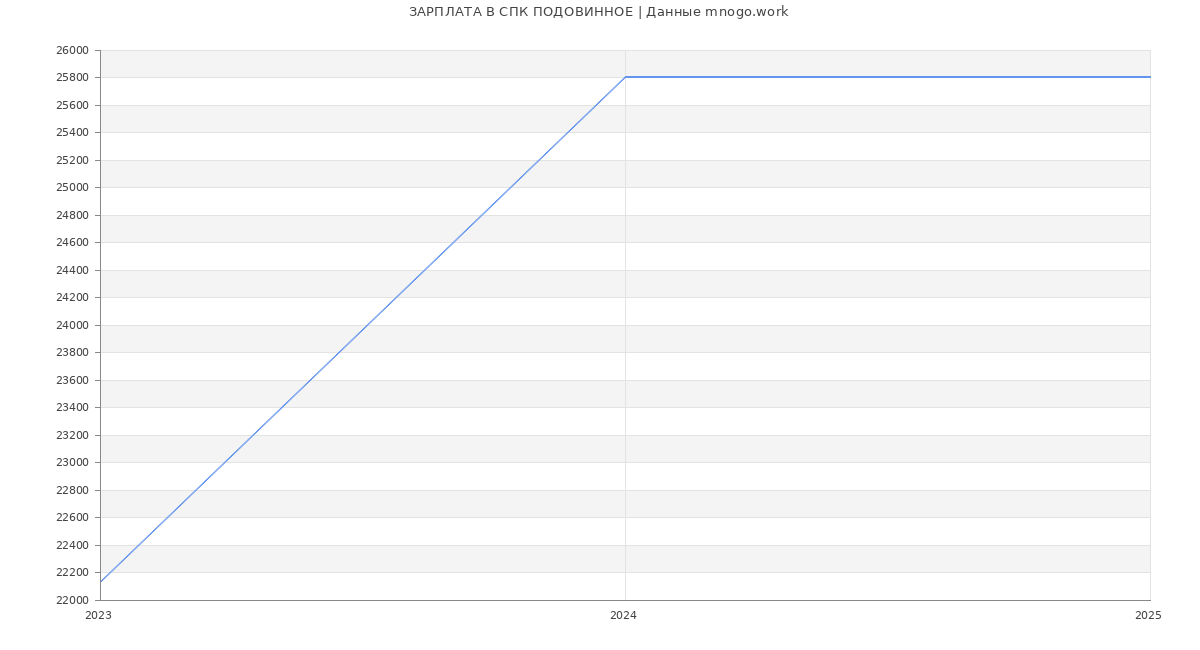Click the 23400 y-axis label
This screenshot has height=650, width=1200.
click(72, 408)
